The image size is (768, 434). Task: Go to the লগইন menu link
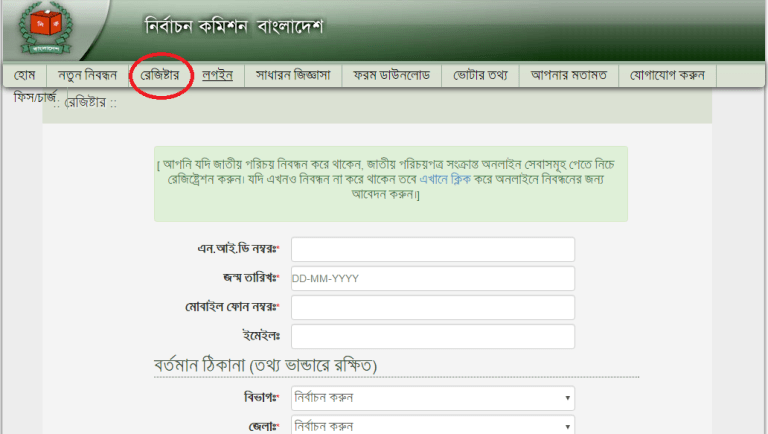[217, 75]
